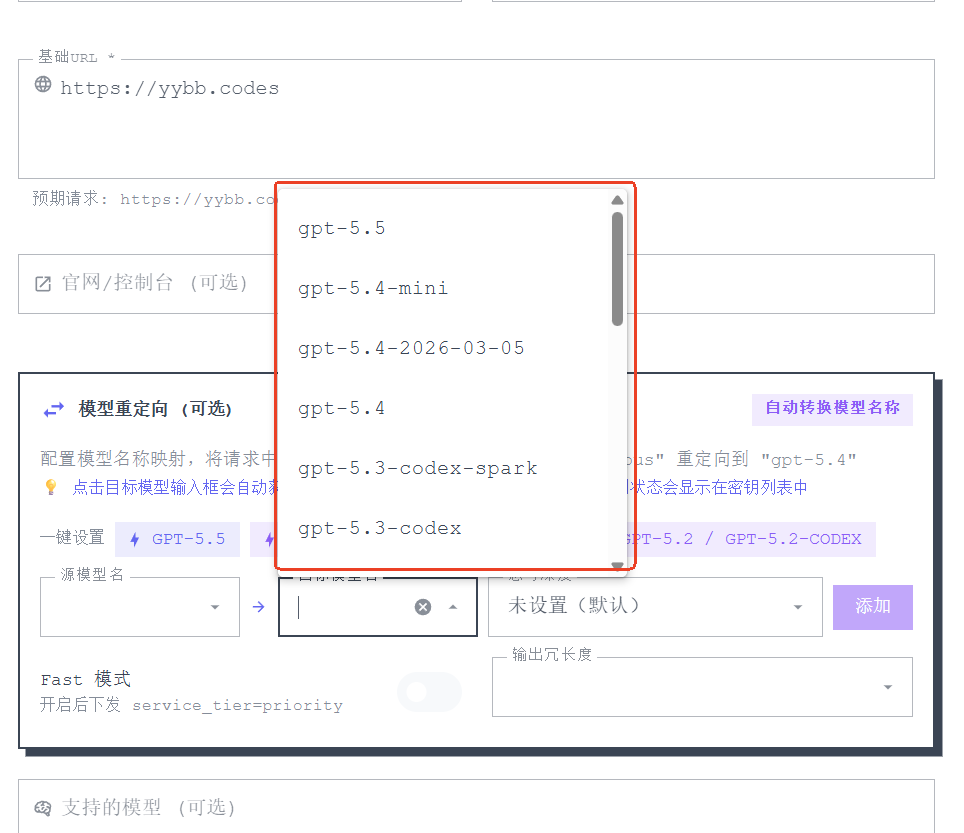Click the 支持的模型 input field
The height and width of the screenshot is (833, 964).
(476, 807)
